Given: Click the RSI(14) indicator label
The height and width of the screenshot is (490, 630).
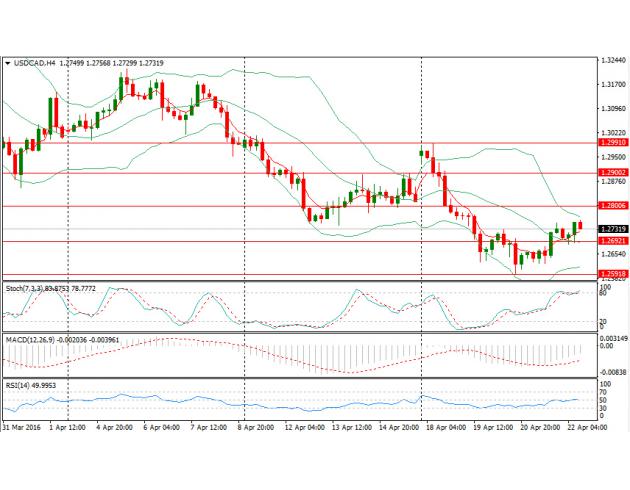Looking at the screenshot, I should (20, 384).
